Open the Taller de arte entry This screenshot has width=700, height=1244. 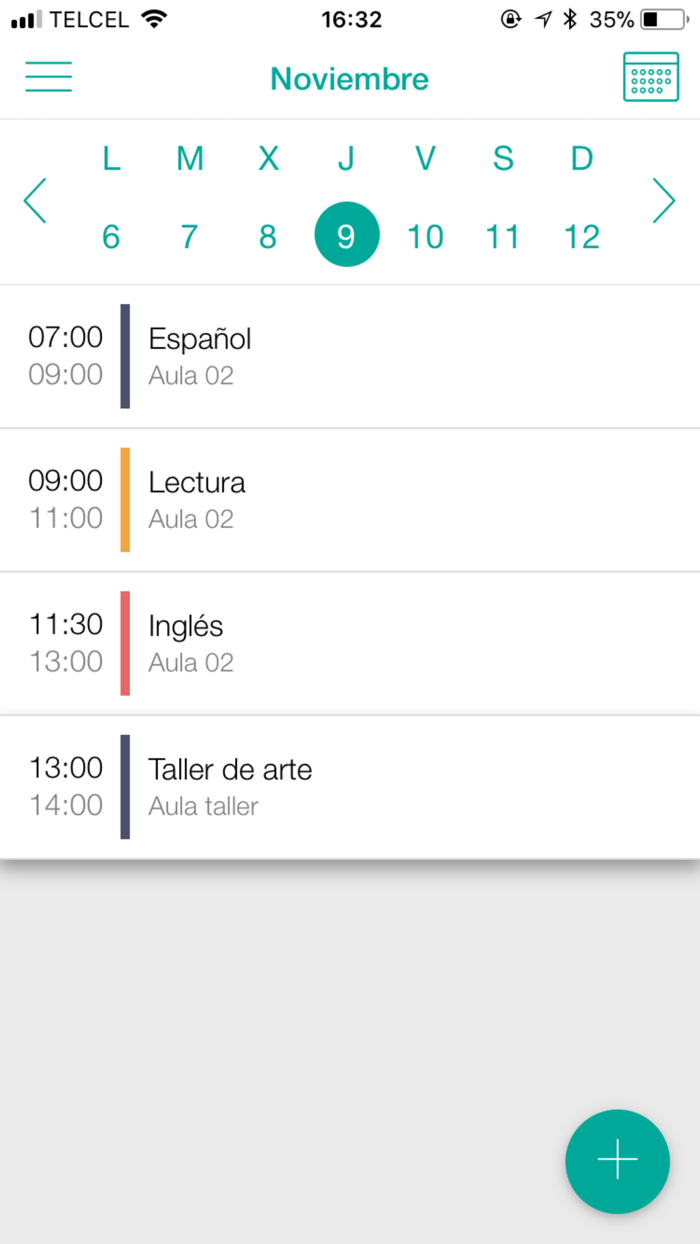[x=350, y=786]
